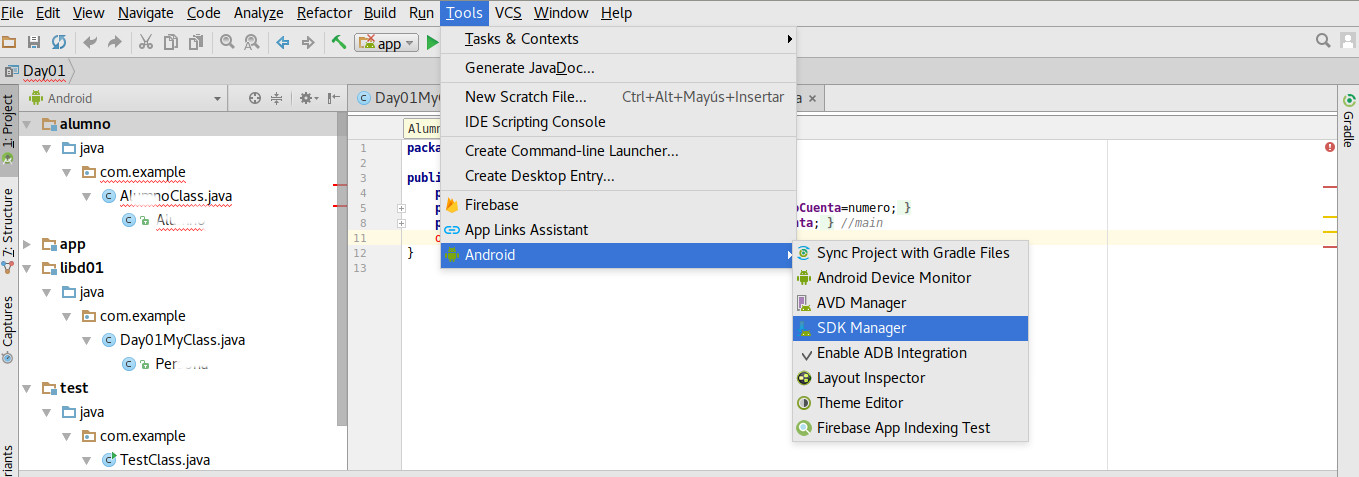This screenshot has height=477, width=1359.
Task: Click the Cut scissors icon
Action: click(146, 42)
